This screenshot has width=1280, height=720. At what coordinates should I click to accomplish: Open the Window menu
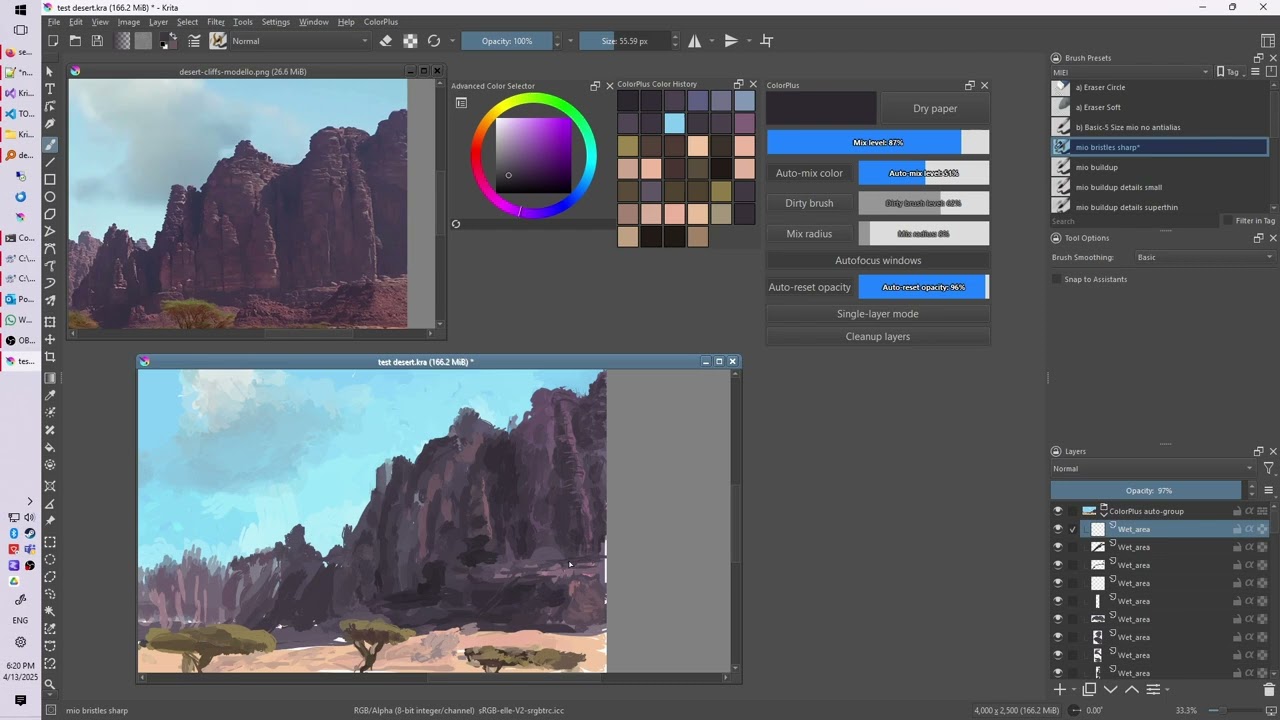tap(314, 22)
